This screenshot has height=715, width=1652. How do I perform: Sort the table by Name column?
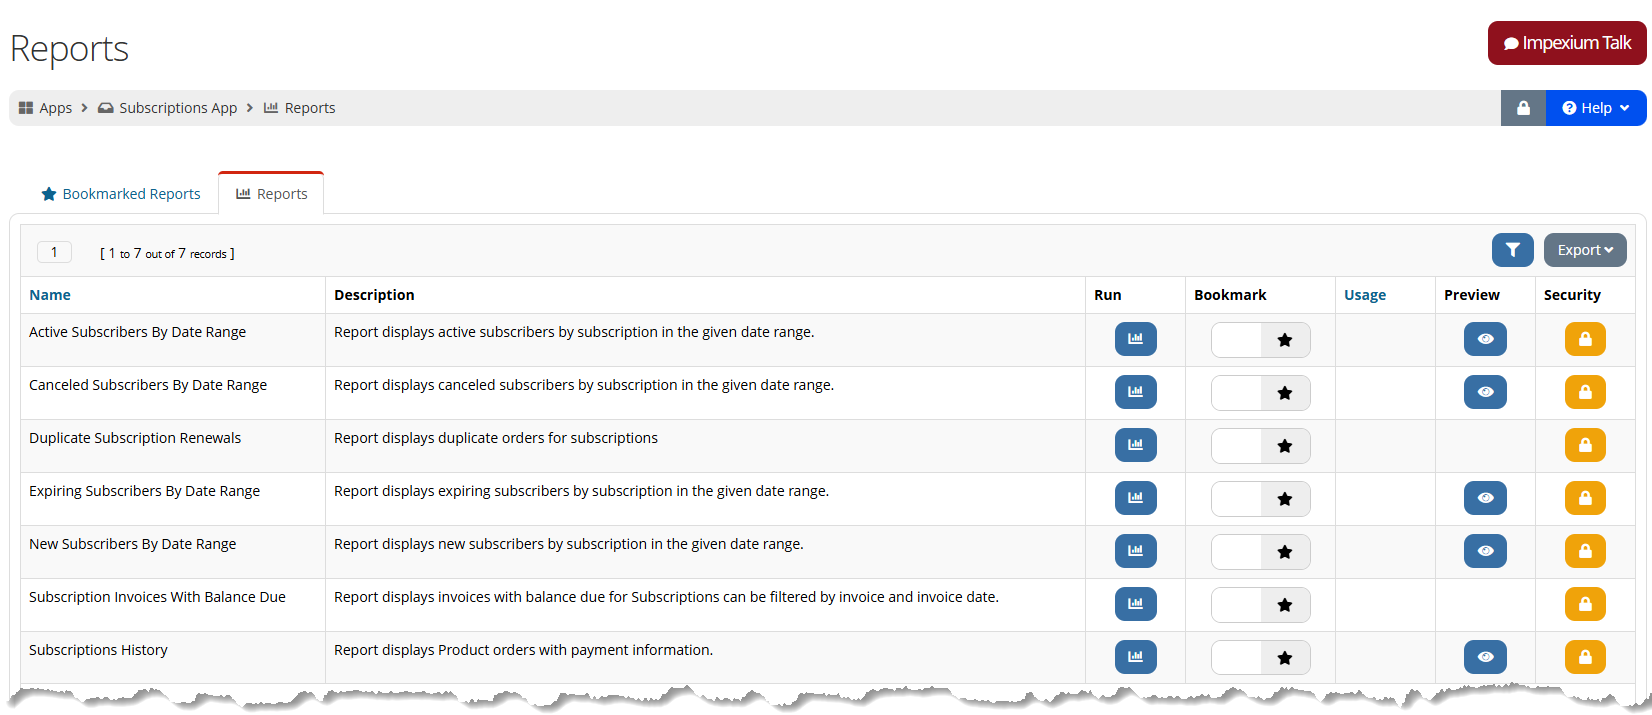click(x=50, y=295)
